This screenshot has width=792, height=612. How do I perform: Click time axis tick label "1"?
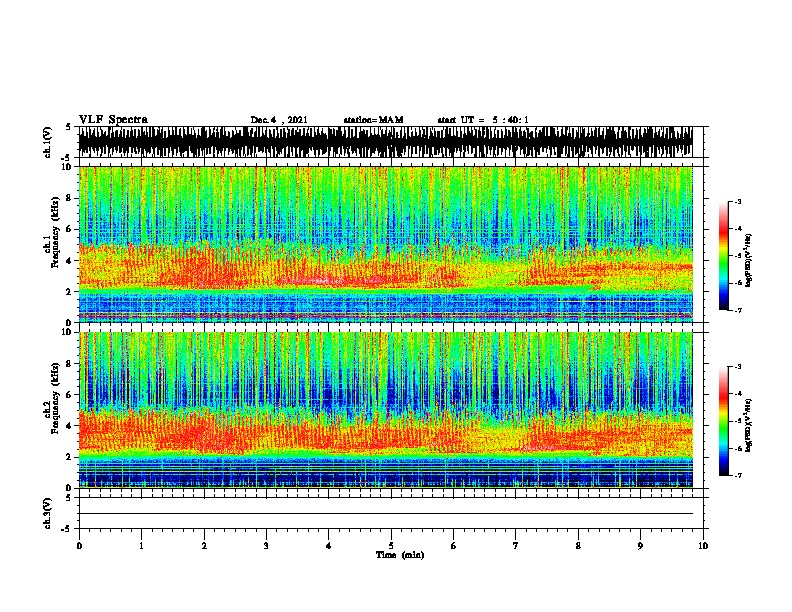[141, 546]
